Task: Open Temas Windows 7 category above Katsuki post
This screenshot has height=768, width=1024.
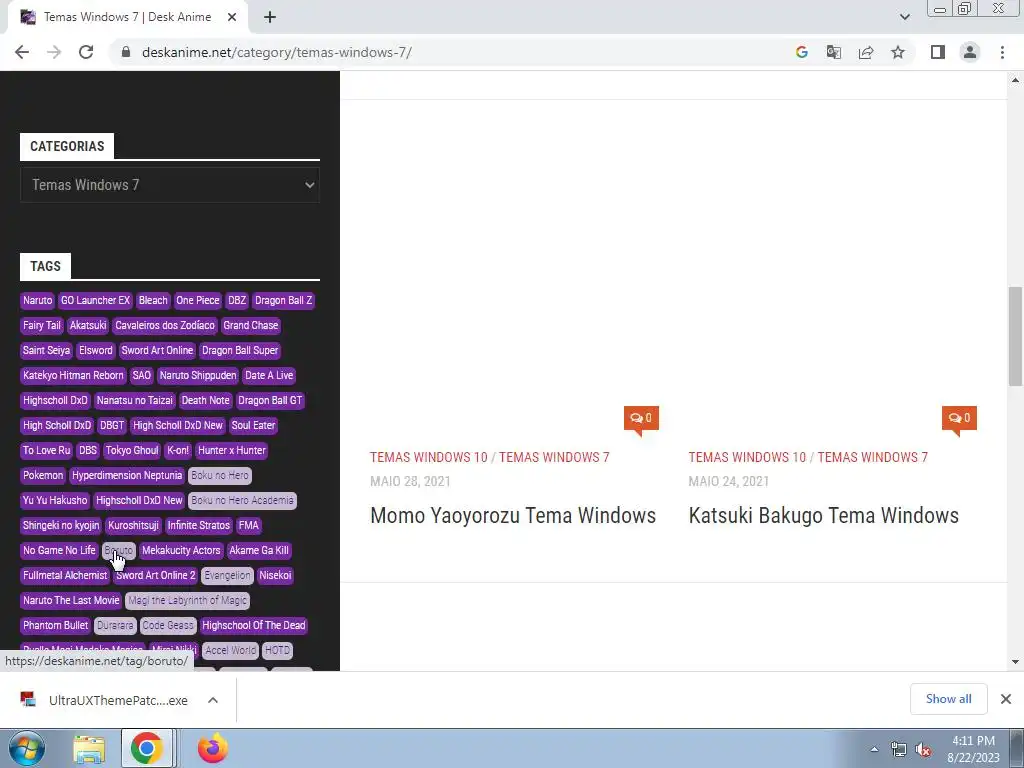Action: [872, 457]
